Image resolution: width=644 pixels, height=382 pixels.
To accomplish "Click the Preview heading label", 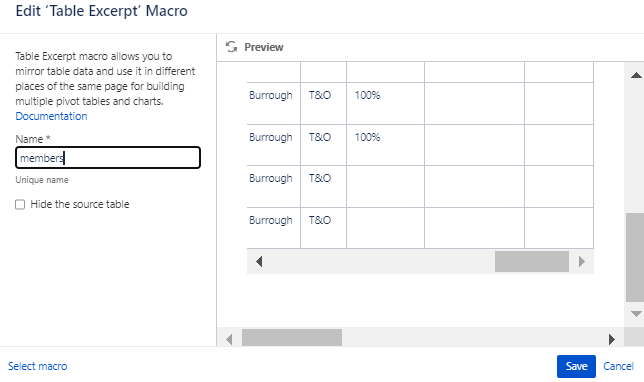I will pyautogui.click(x=264, y=47).
